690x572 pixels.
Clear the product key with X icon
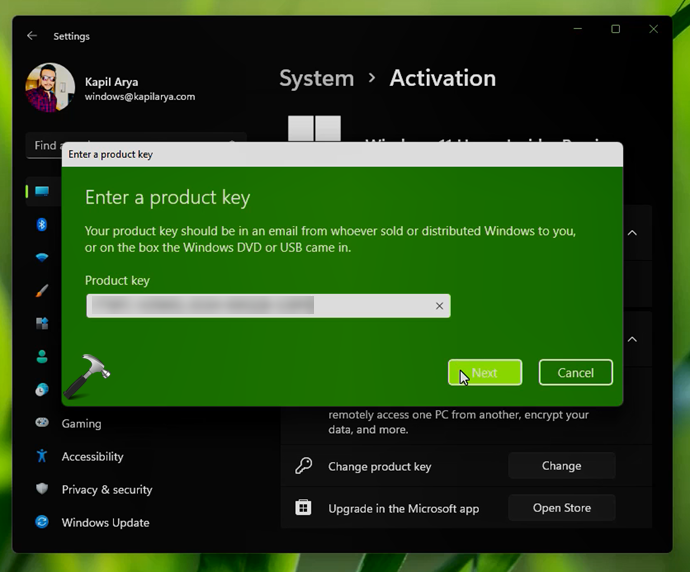click(x=439, y=306)
